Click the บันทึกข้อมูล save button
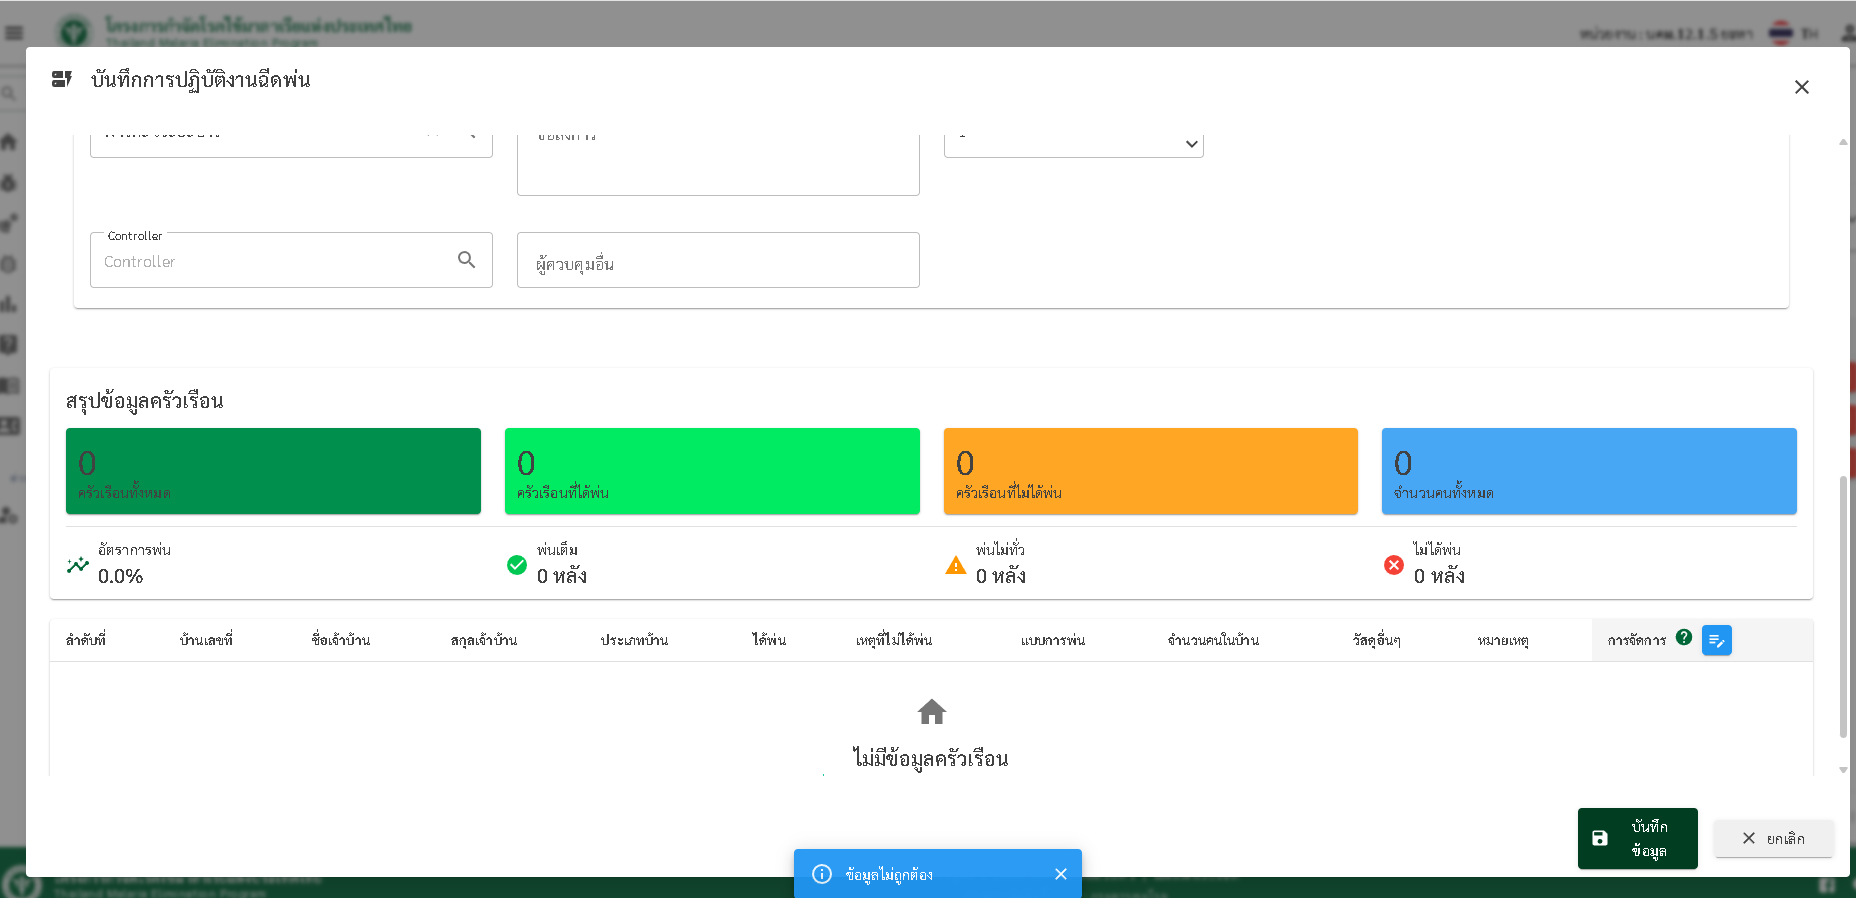This screenshot has width=1856, height=898. point(1637,838)
